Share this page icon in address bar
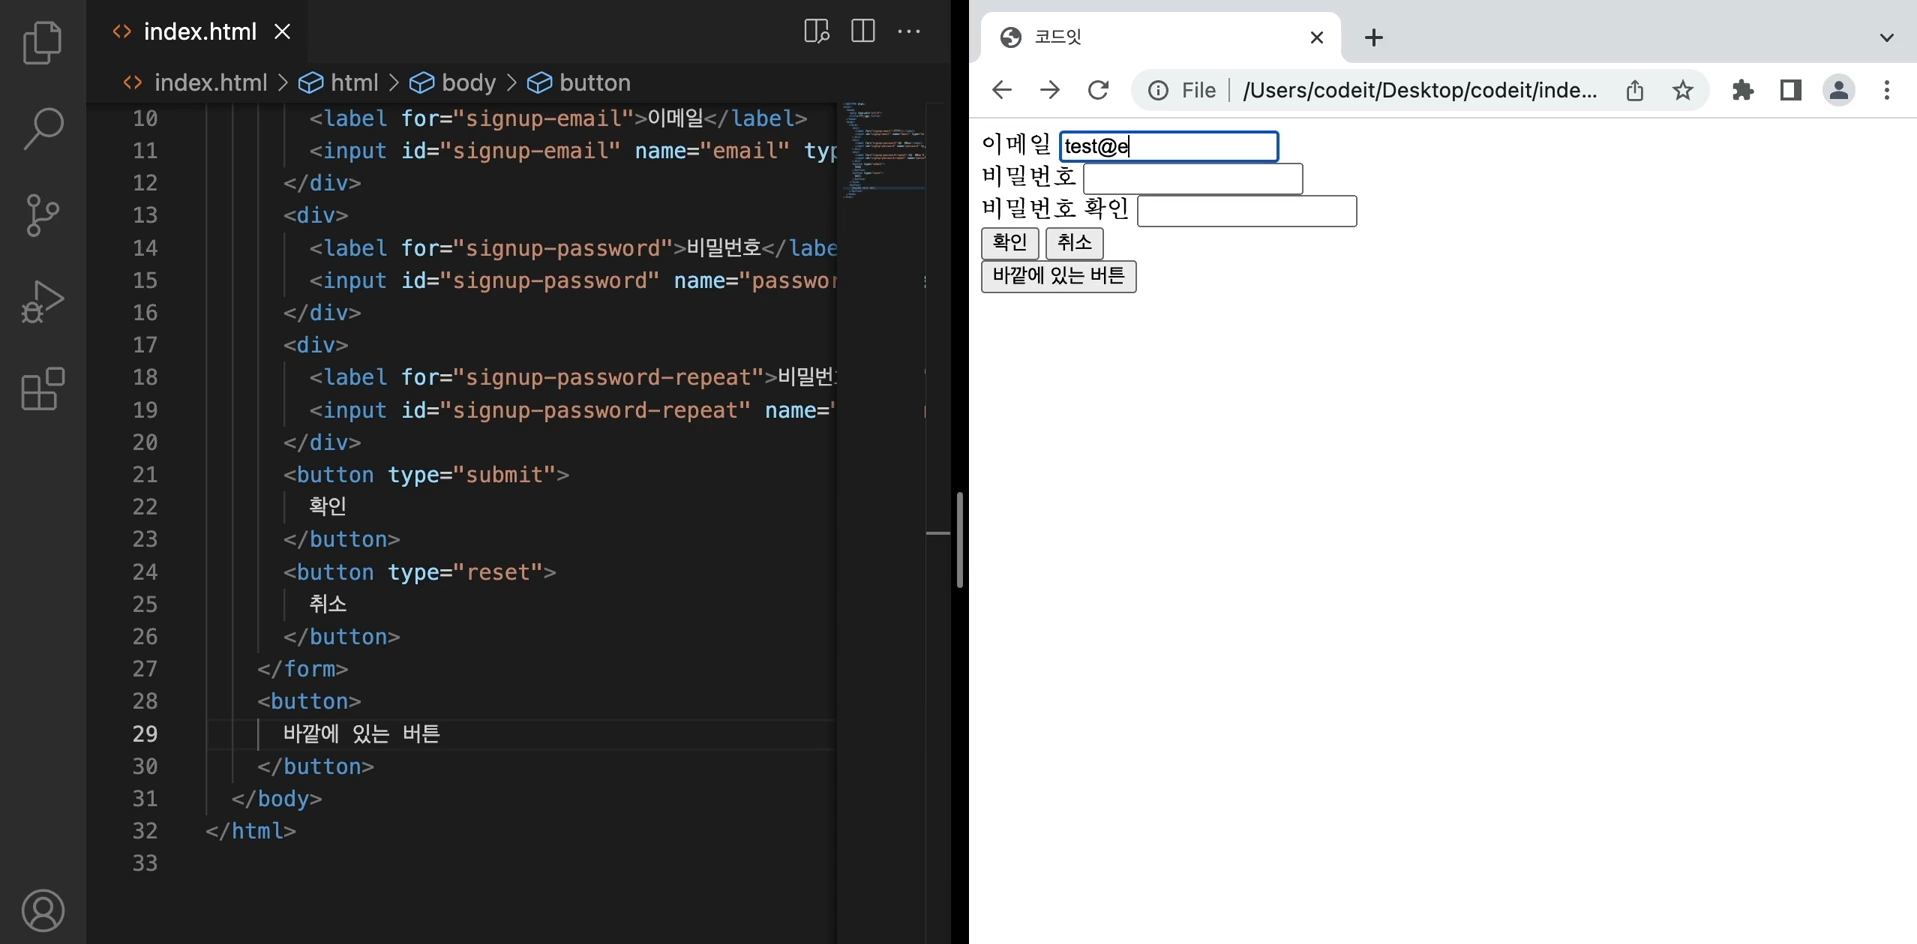This screenshot has height=944, width=1917. [1635, 91]
